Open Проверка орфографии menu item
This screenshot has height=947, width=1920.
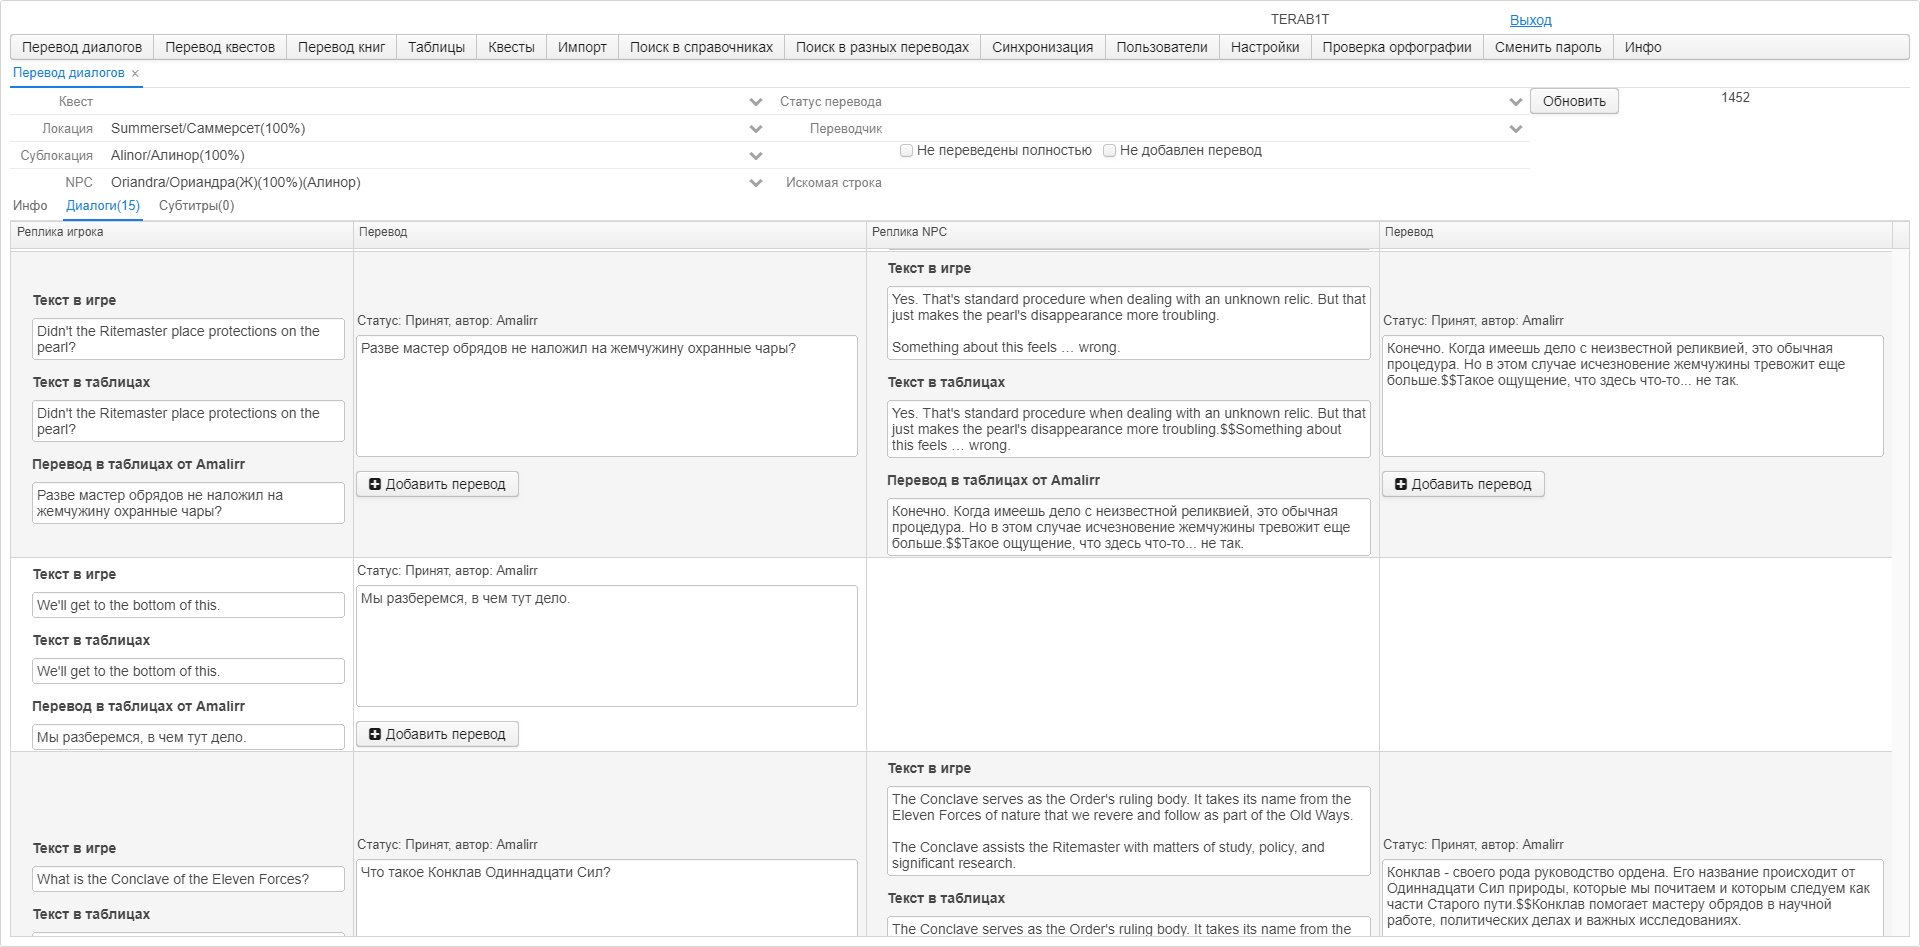(x=1397, y=47)
